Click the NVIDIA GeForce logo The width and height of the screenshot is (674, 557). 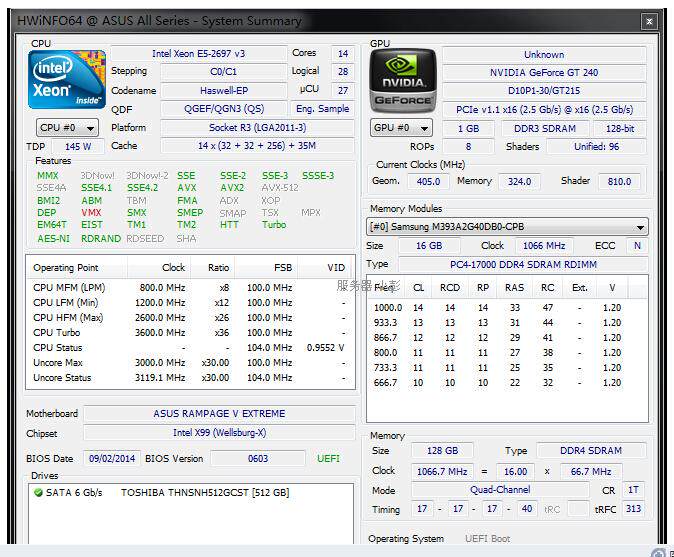coord(403,81)
